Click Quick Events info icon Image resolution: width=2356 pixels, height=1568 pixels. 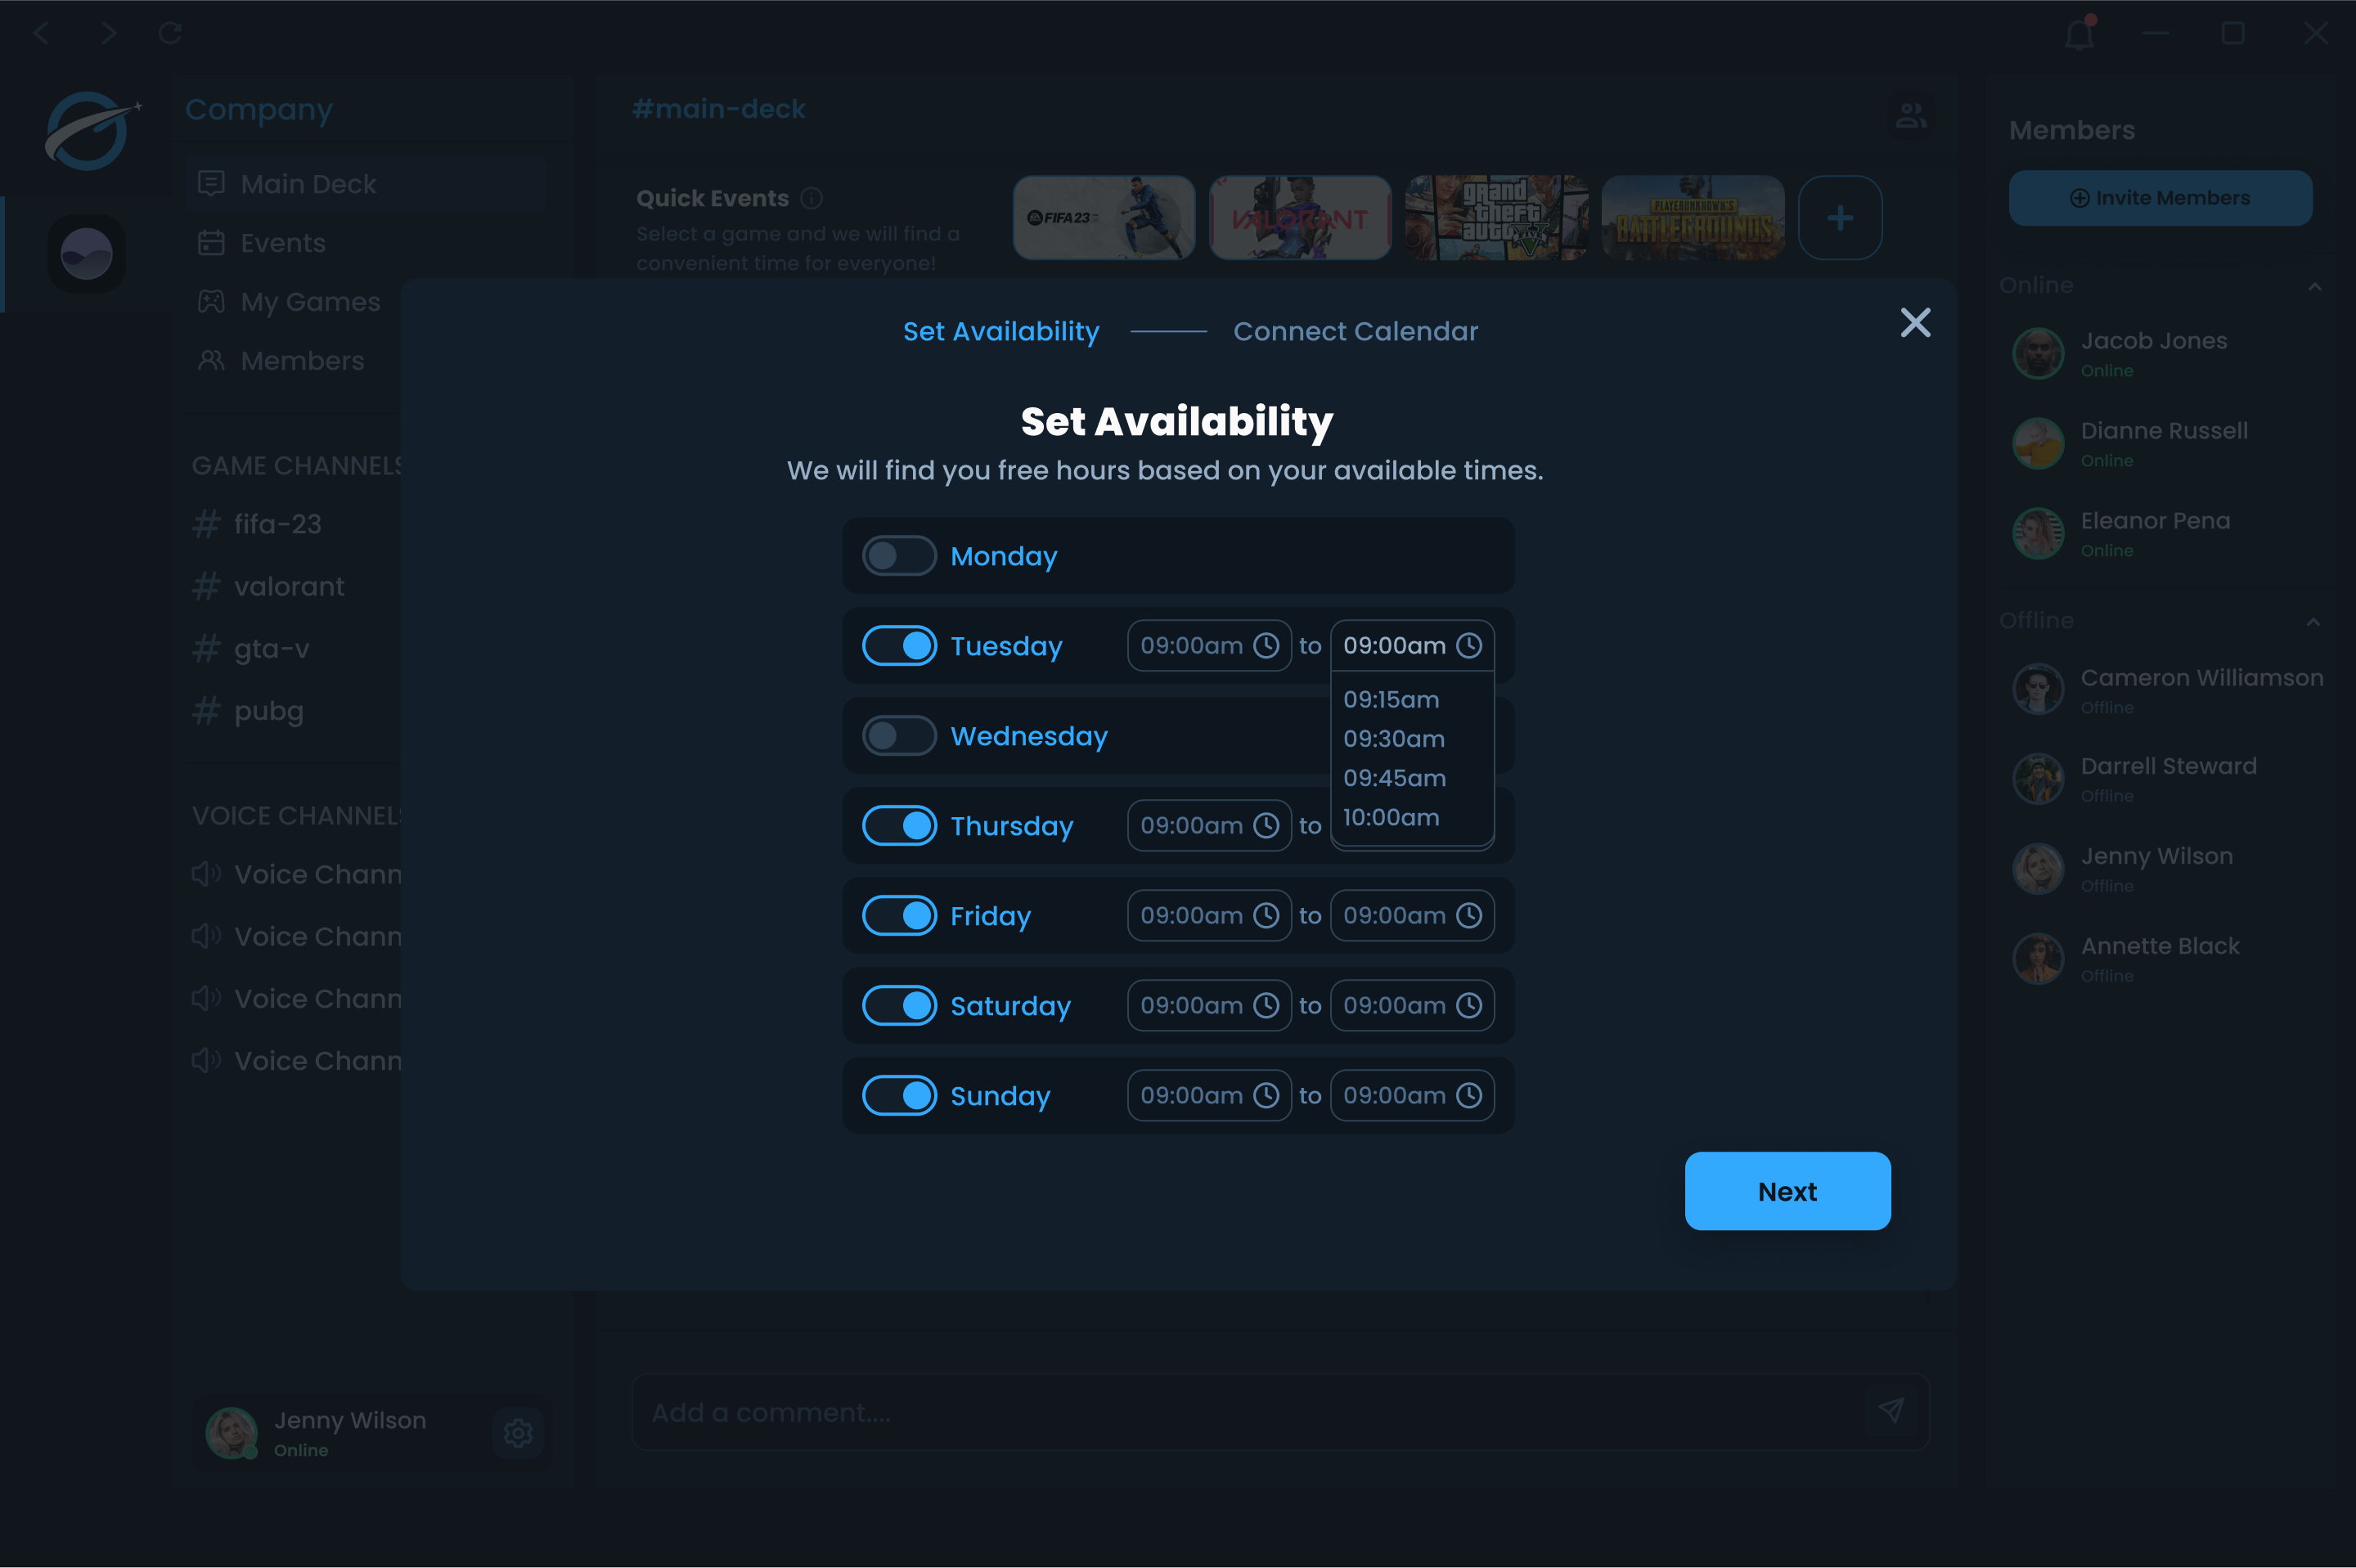click(812, 198)
